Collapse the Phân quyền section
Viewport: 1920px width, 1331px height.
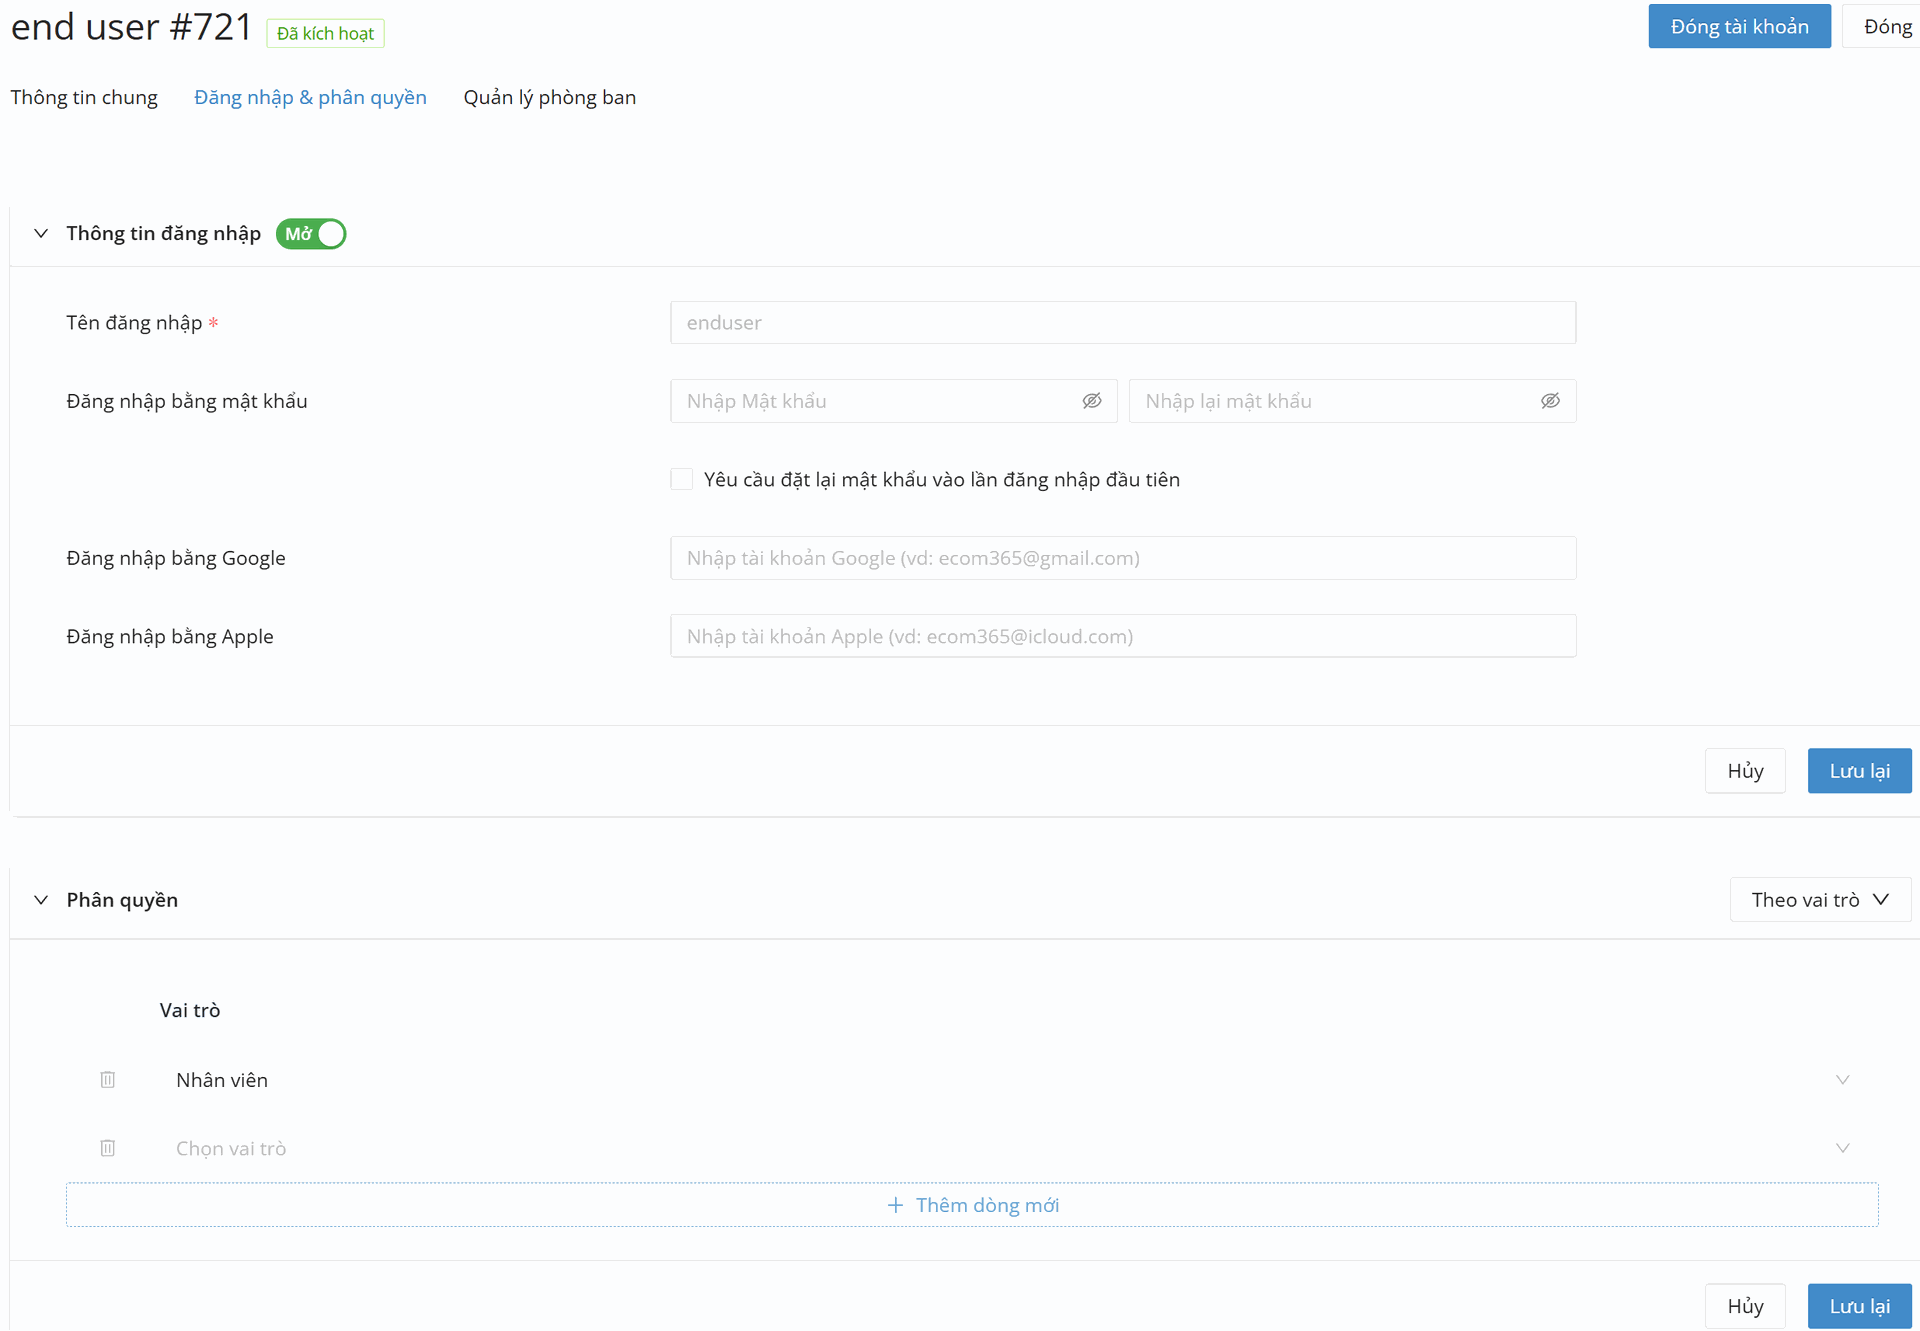tap(41, 900)
